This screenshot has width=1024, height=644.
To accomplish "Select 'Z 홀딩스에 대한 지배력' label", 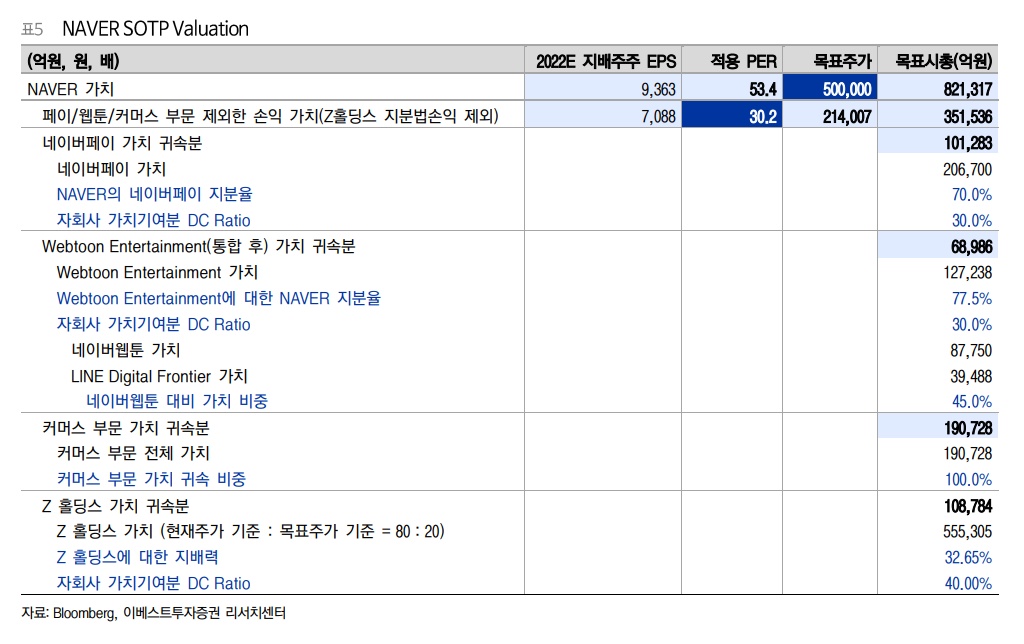I will click(x=138, y=556).
